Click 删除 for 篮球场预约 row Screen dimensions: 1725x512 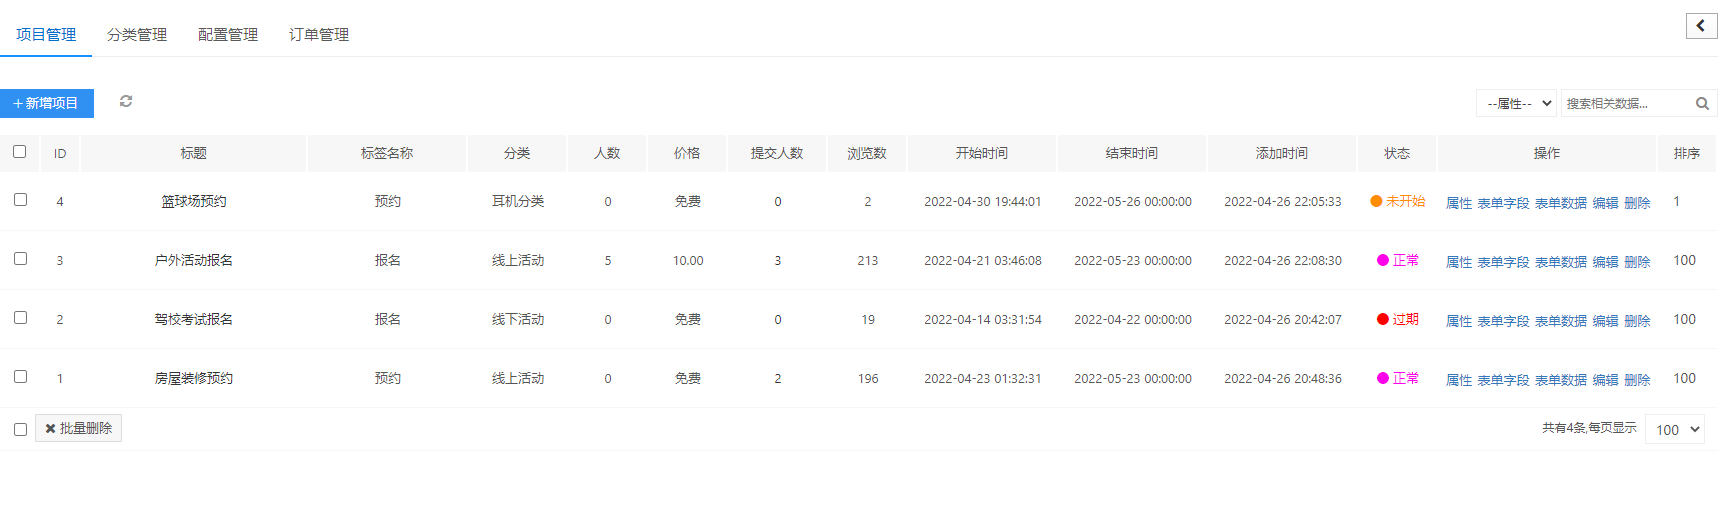pos(1637,203)
